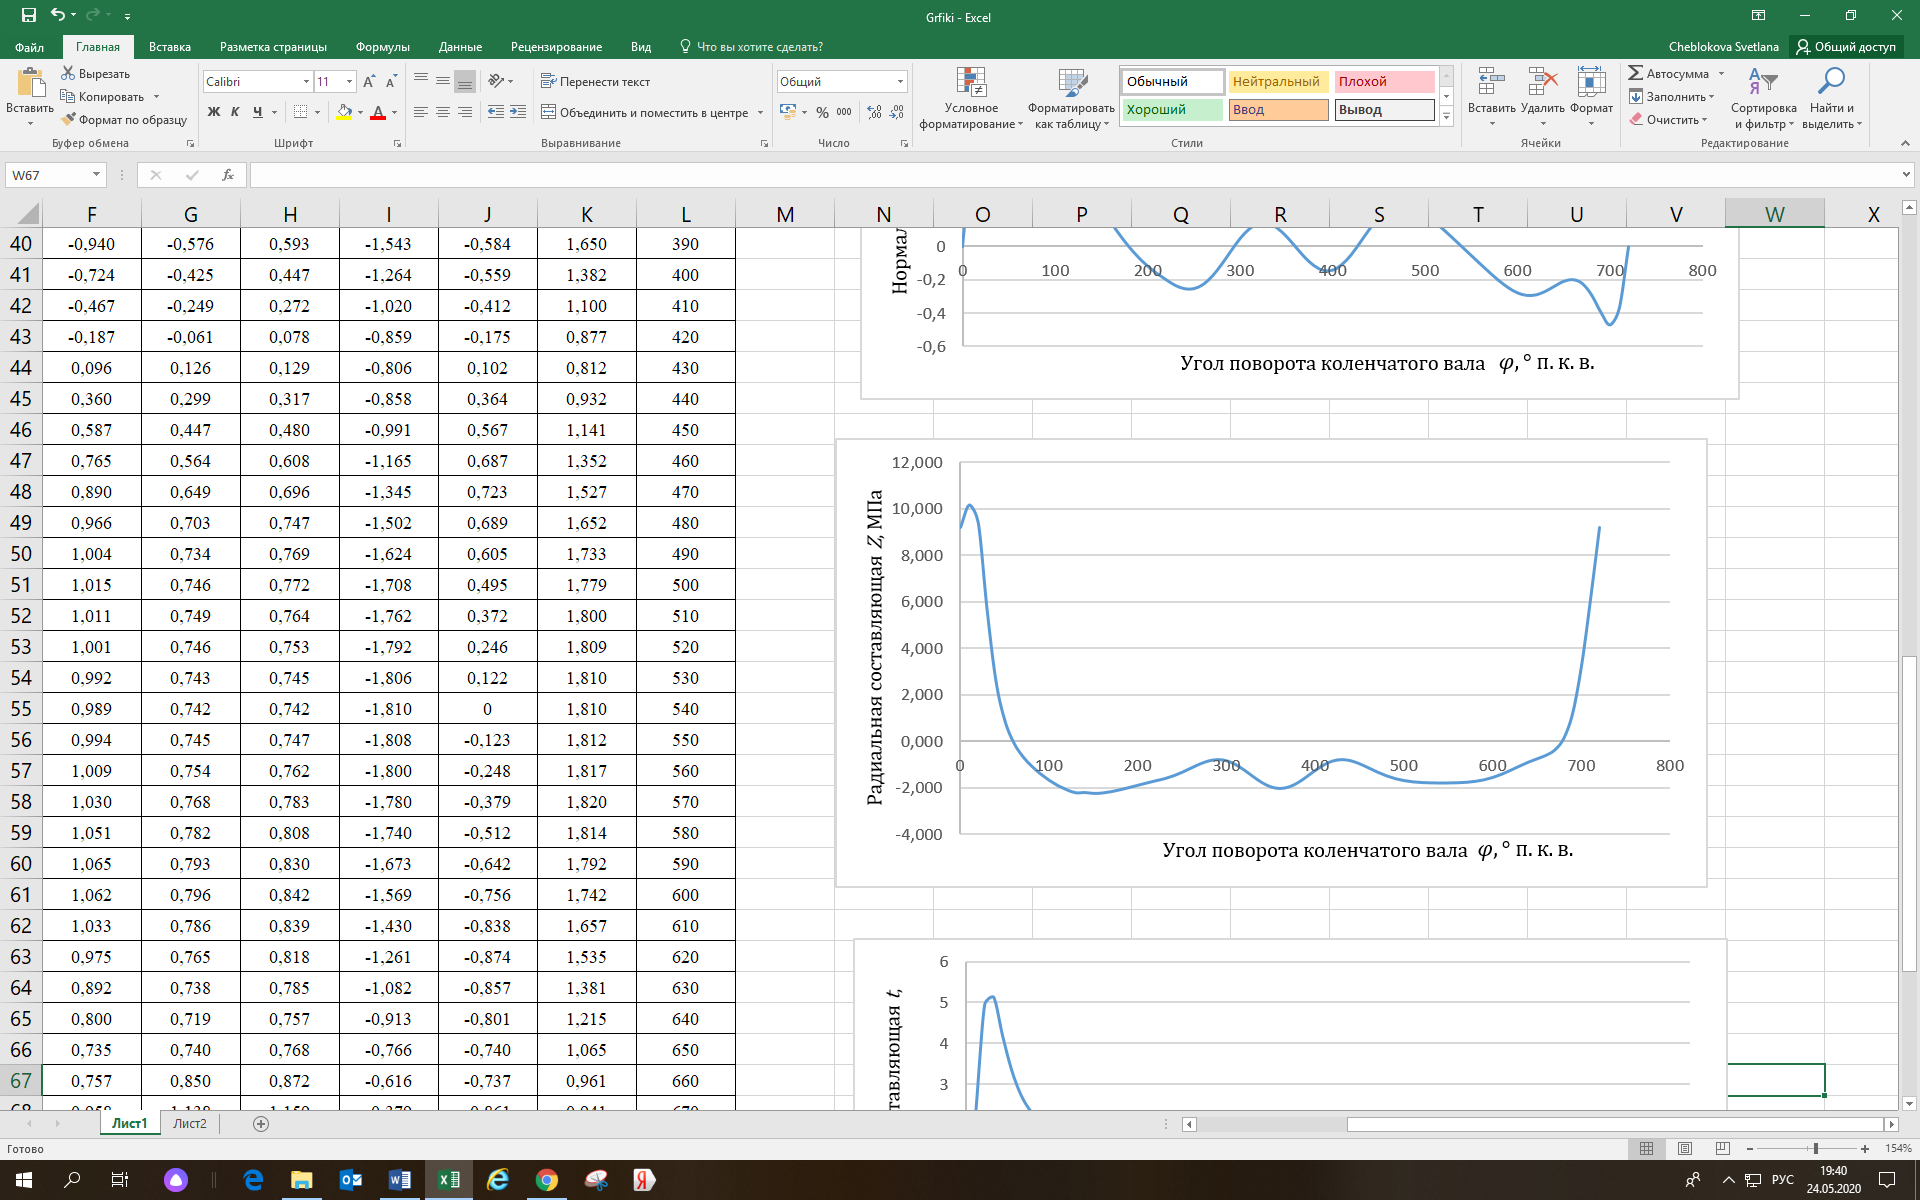Click the Borders icon
1920x1200 pixels.
[300, 112]
